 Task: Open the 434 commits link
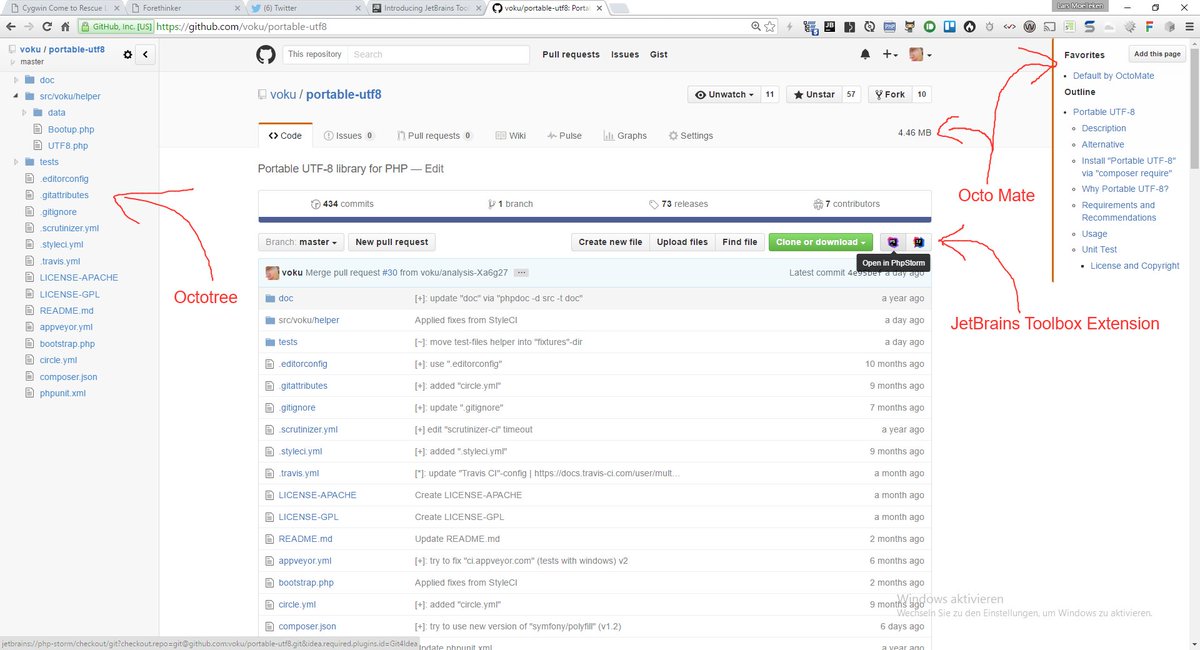coord(343,204)
